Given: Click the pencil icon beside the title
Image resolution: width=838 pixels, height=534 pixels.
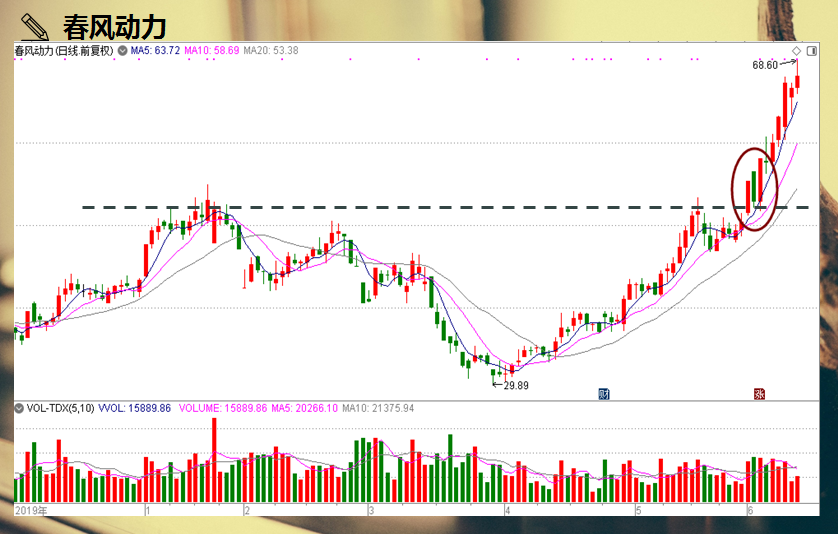Looking at the screenshot, I should click(35, 22).
